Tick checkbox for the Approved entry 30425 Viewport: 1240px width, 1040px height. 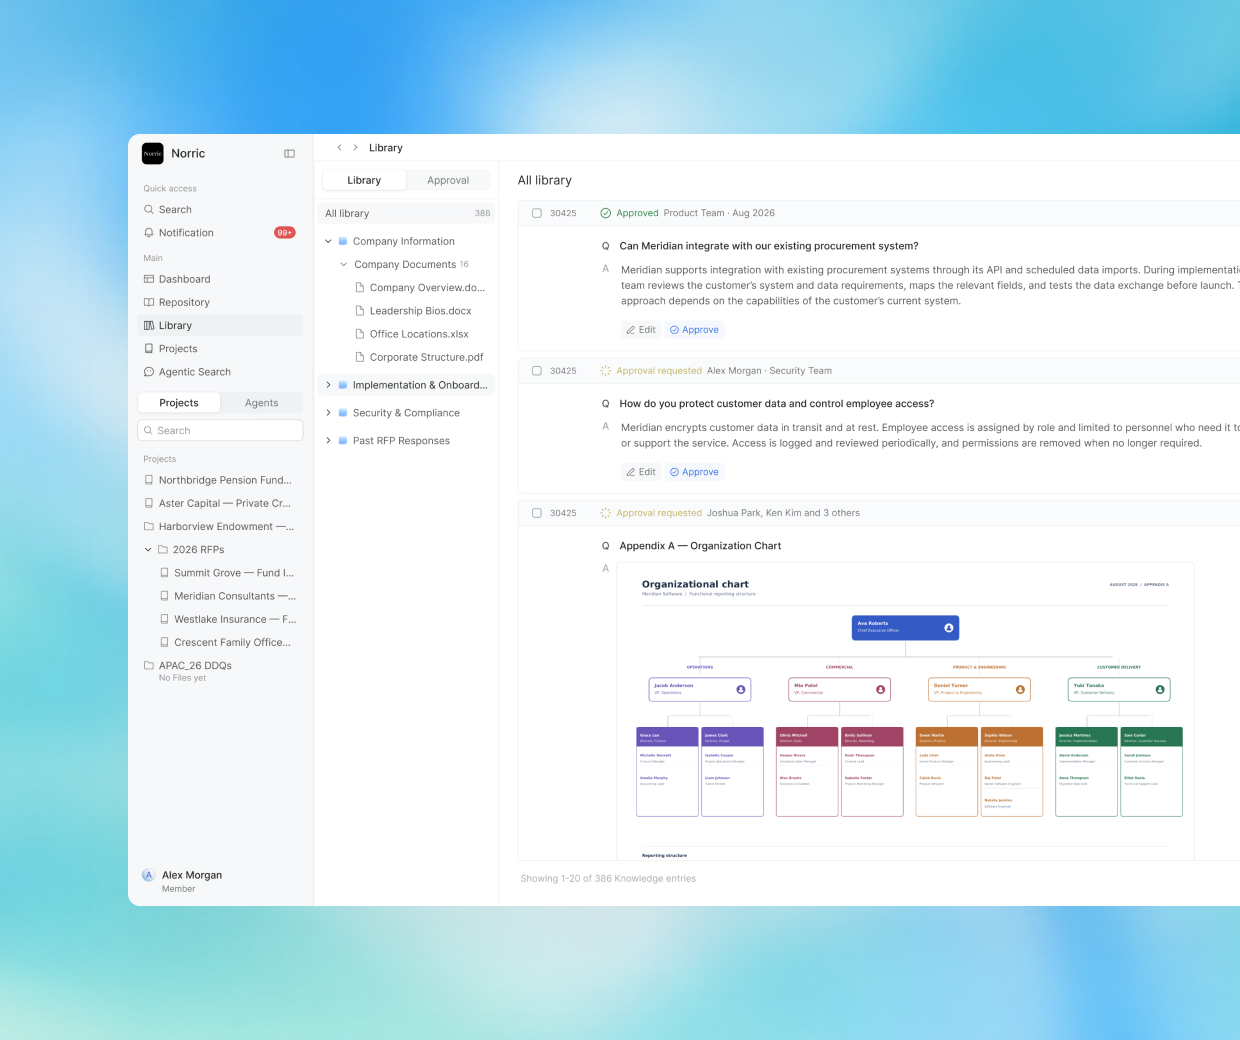pos(537,213)
